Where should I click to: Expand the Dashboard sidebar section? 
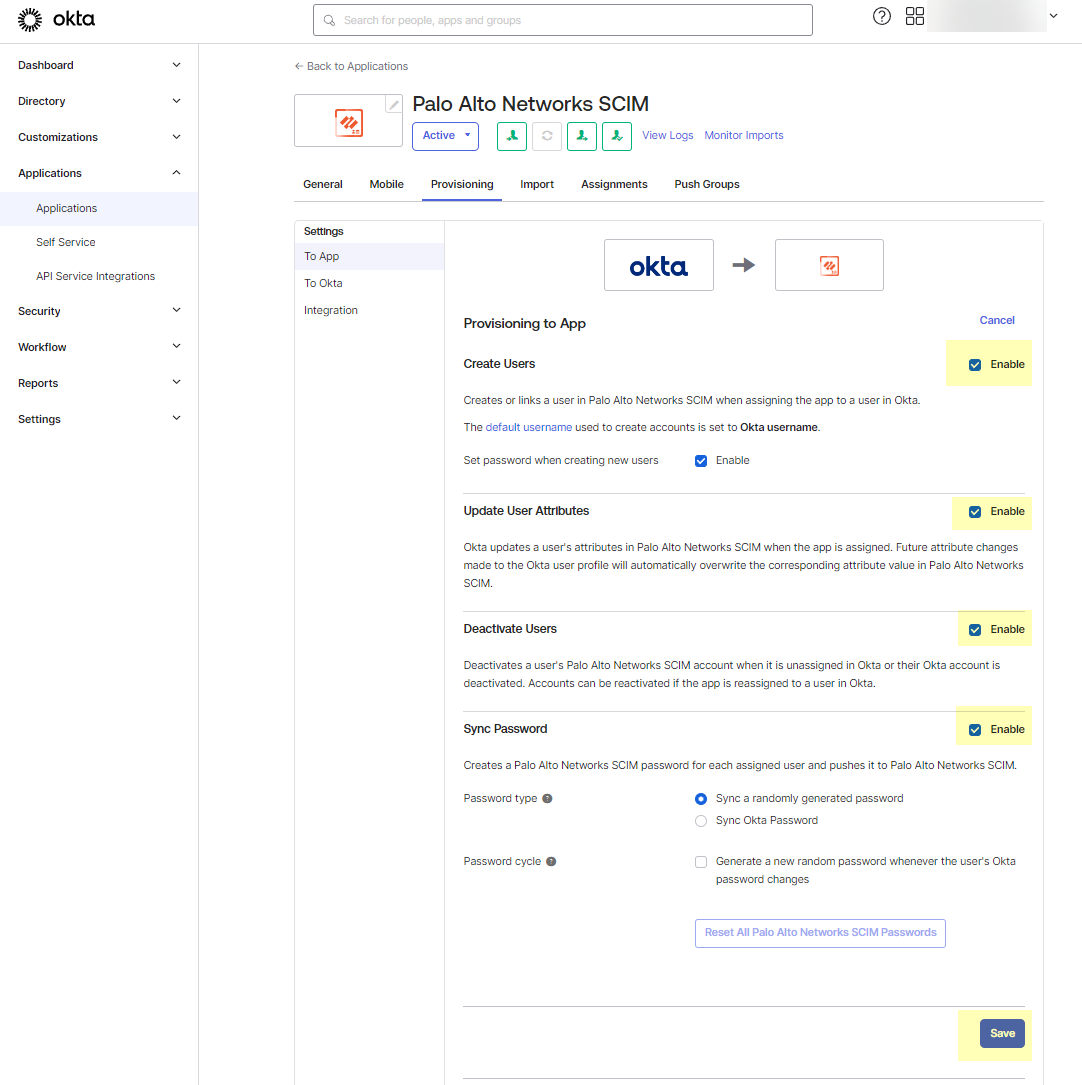click(99, 65)
